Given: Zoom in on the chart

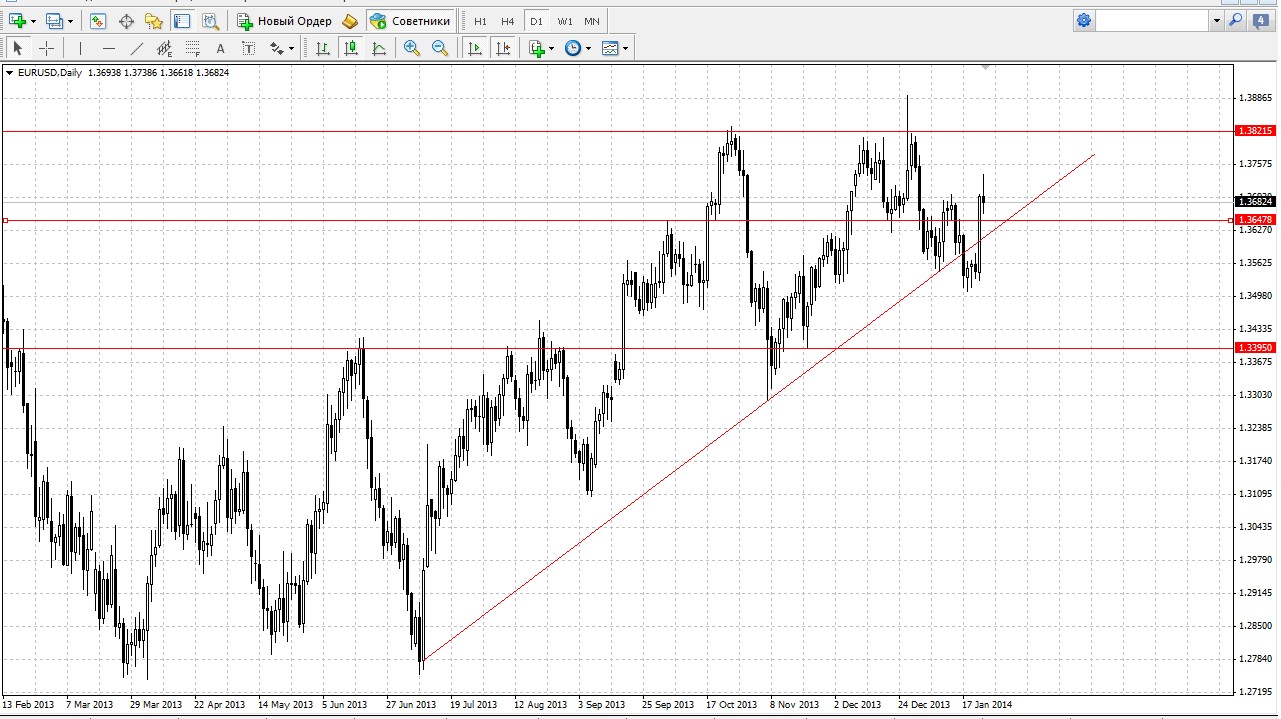Looking at the screenshot, I should (x=412, y=48).
